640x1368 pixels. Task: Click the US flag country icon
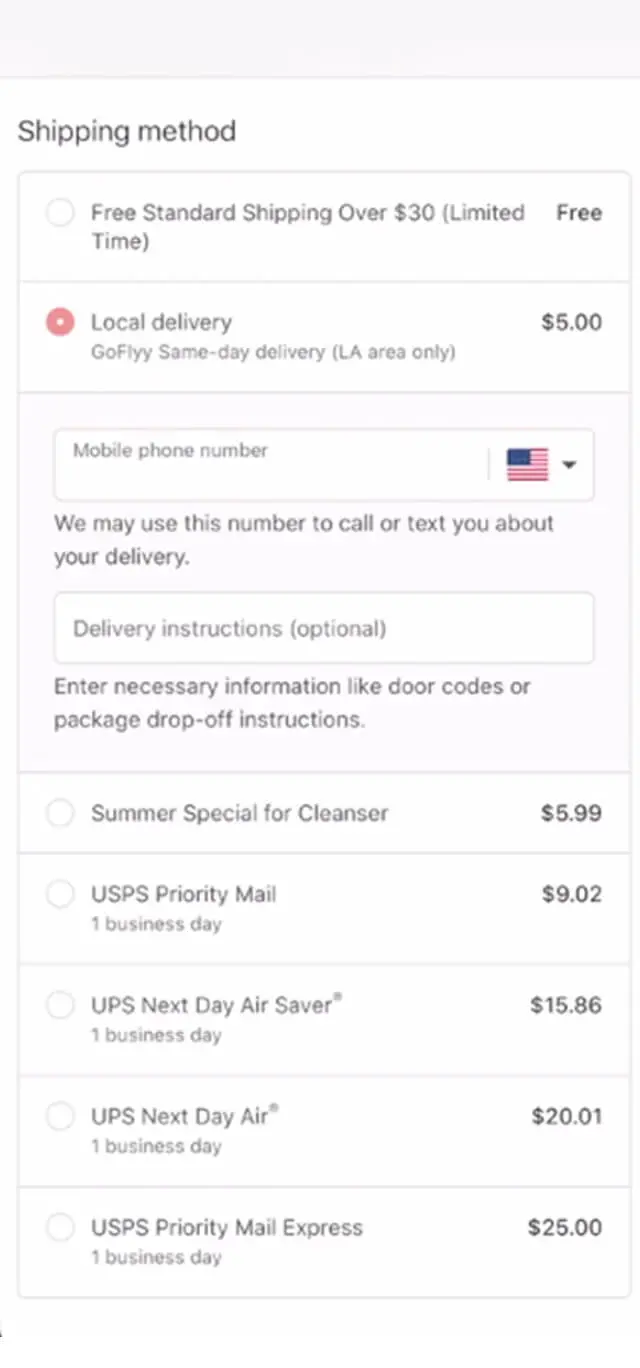point(527,465)
